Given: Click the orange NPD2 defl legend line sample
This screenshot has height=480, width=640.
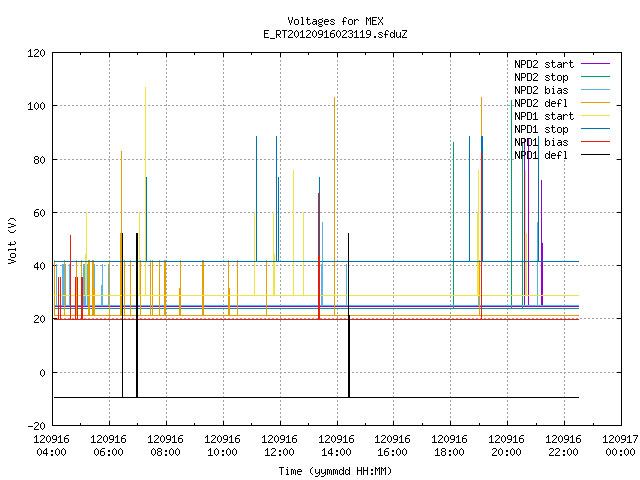Looking at the screenshot, I should coord(595,103).
